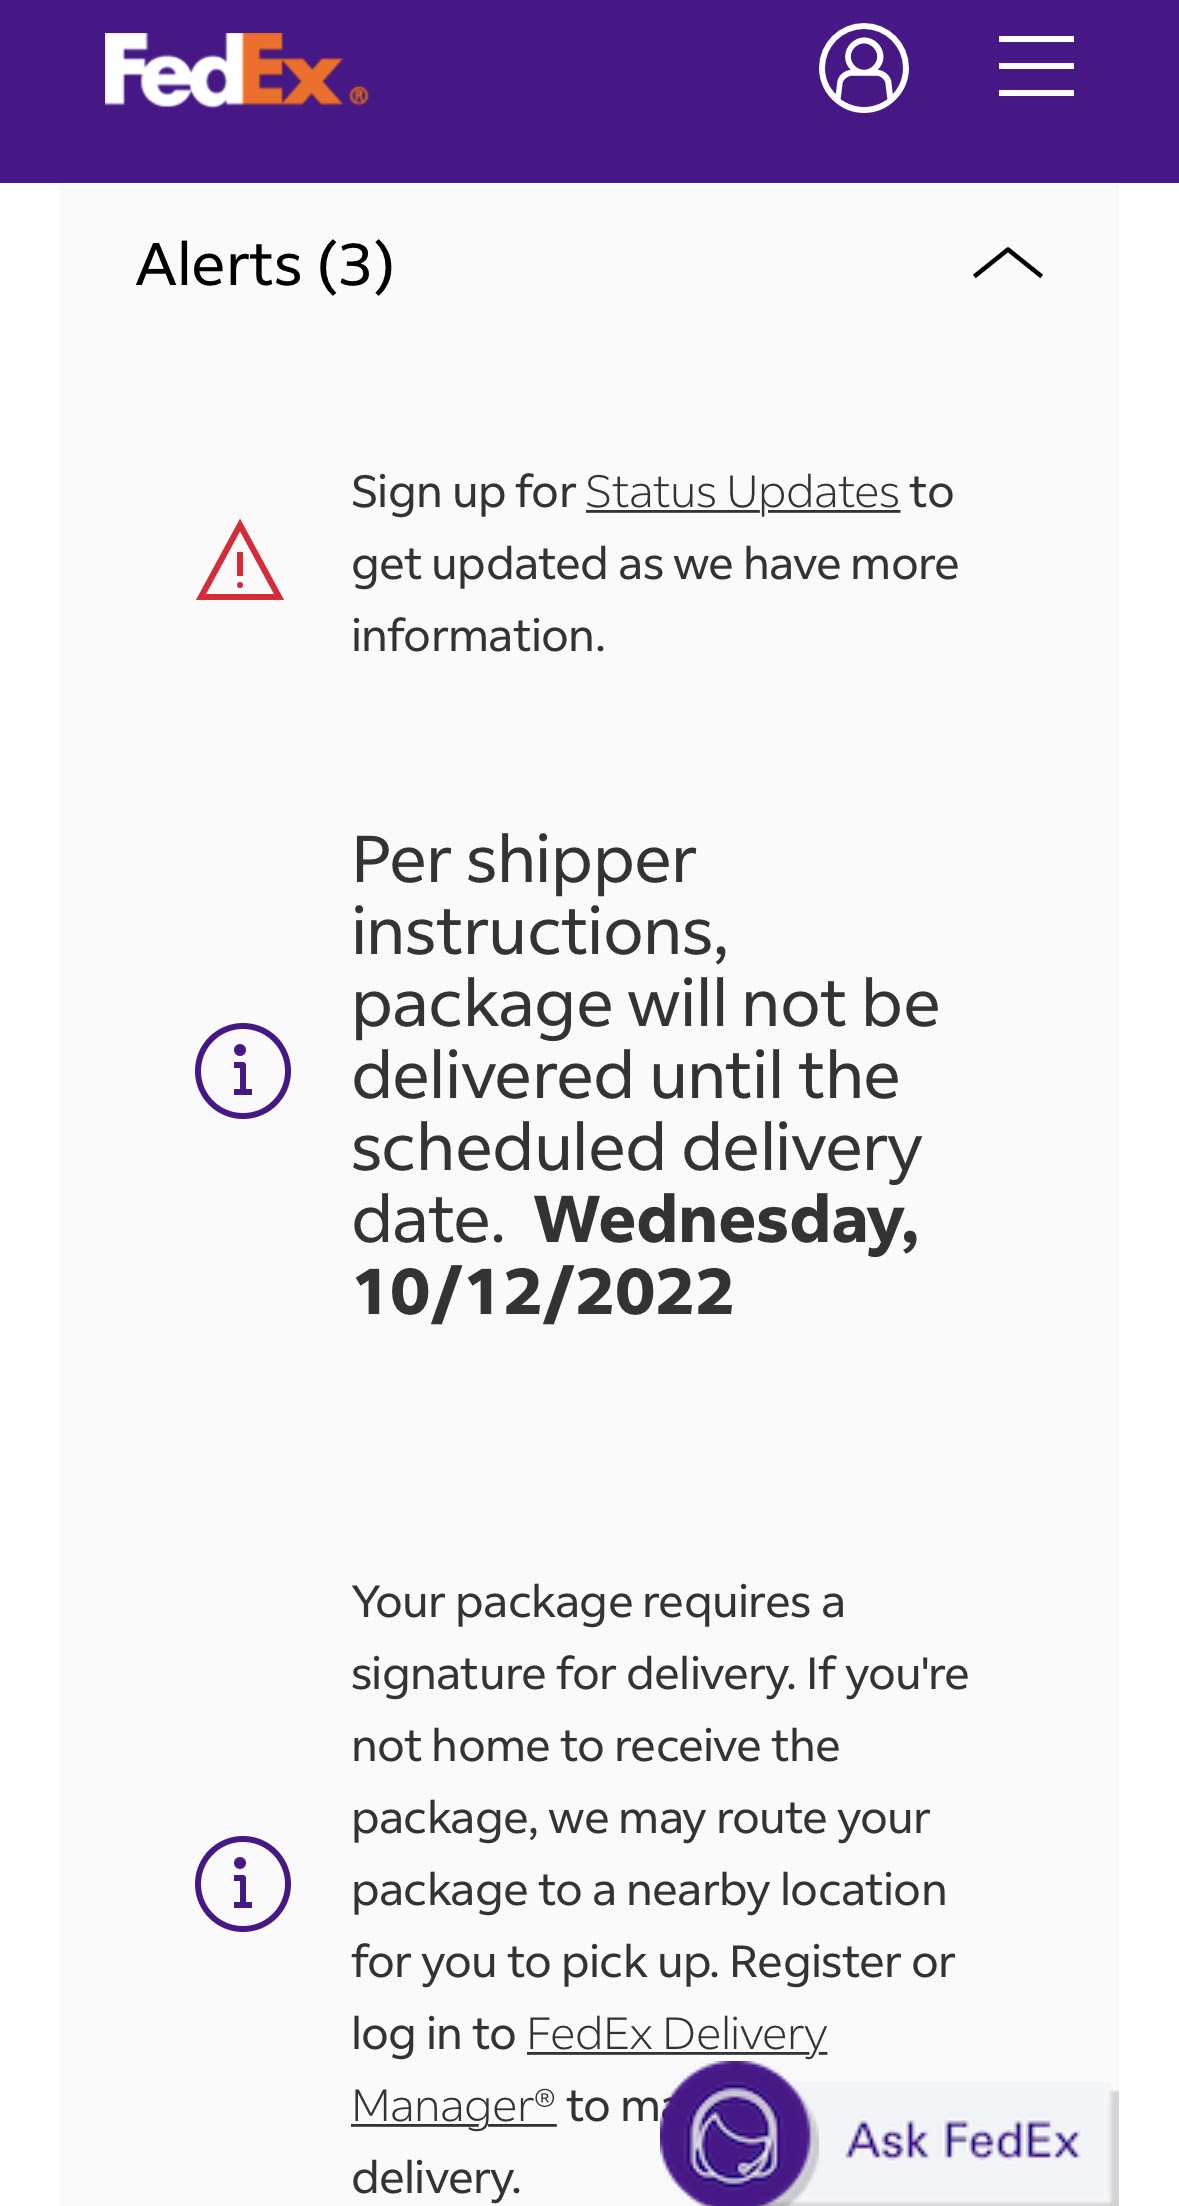Open the hamburger navigation menu
The width and height of the screenshot is (1179, 2206).
tap(1036, 66)
